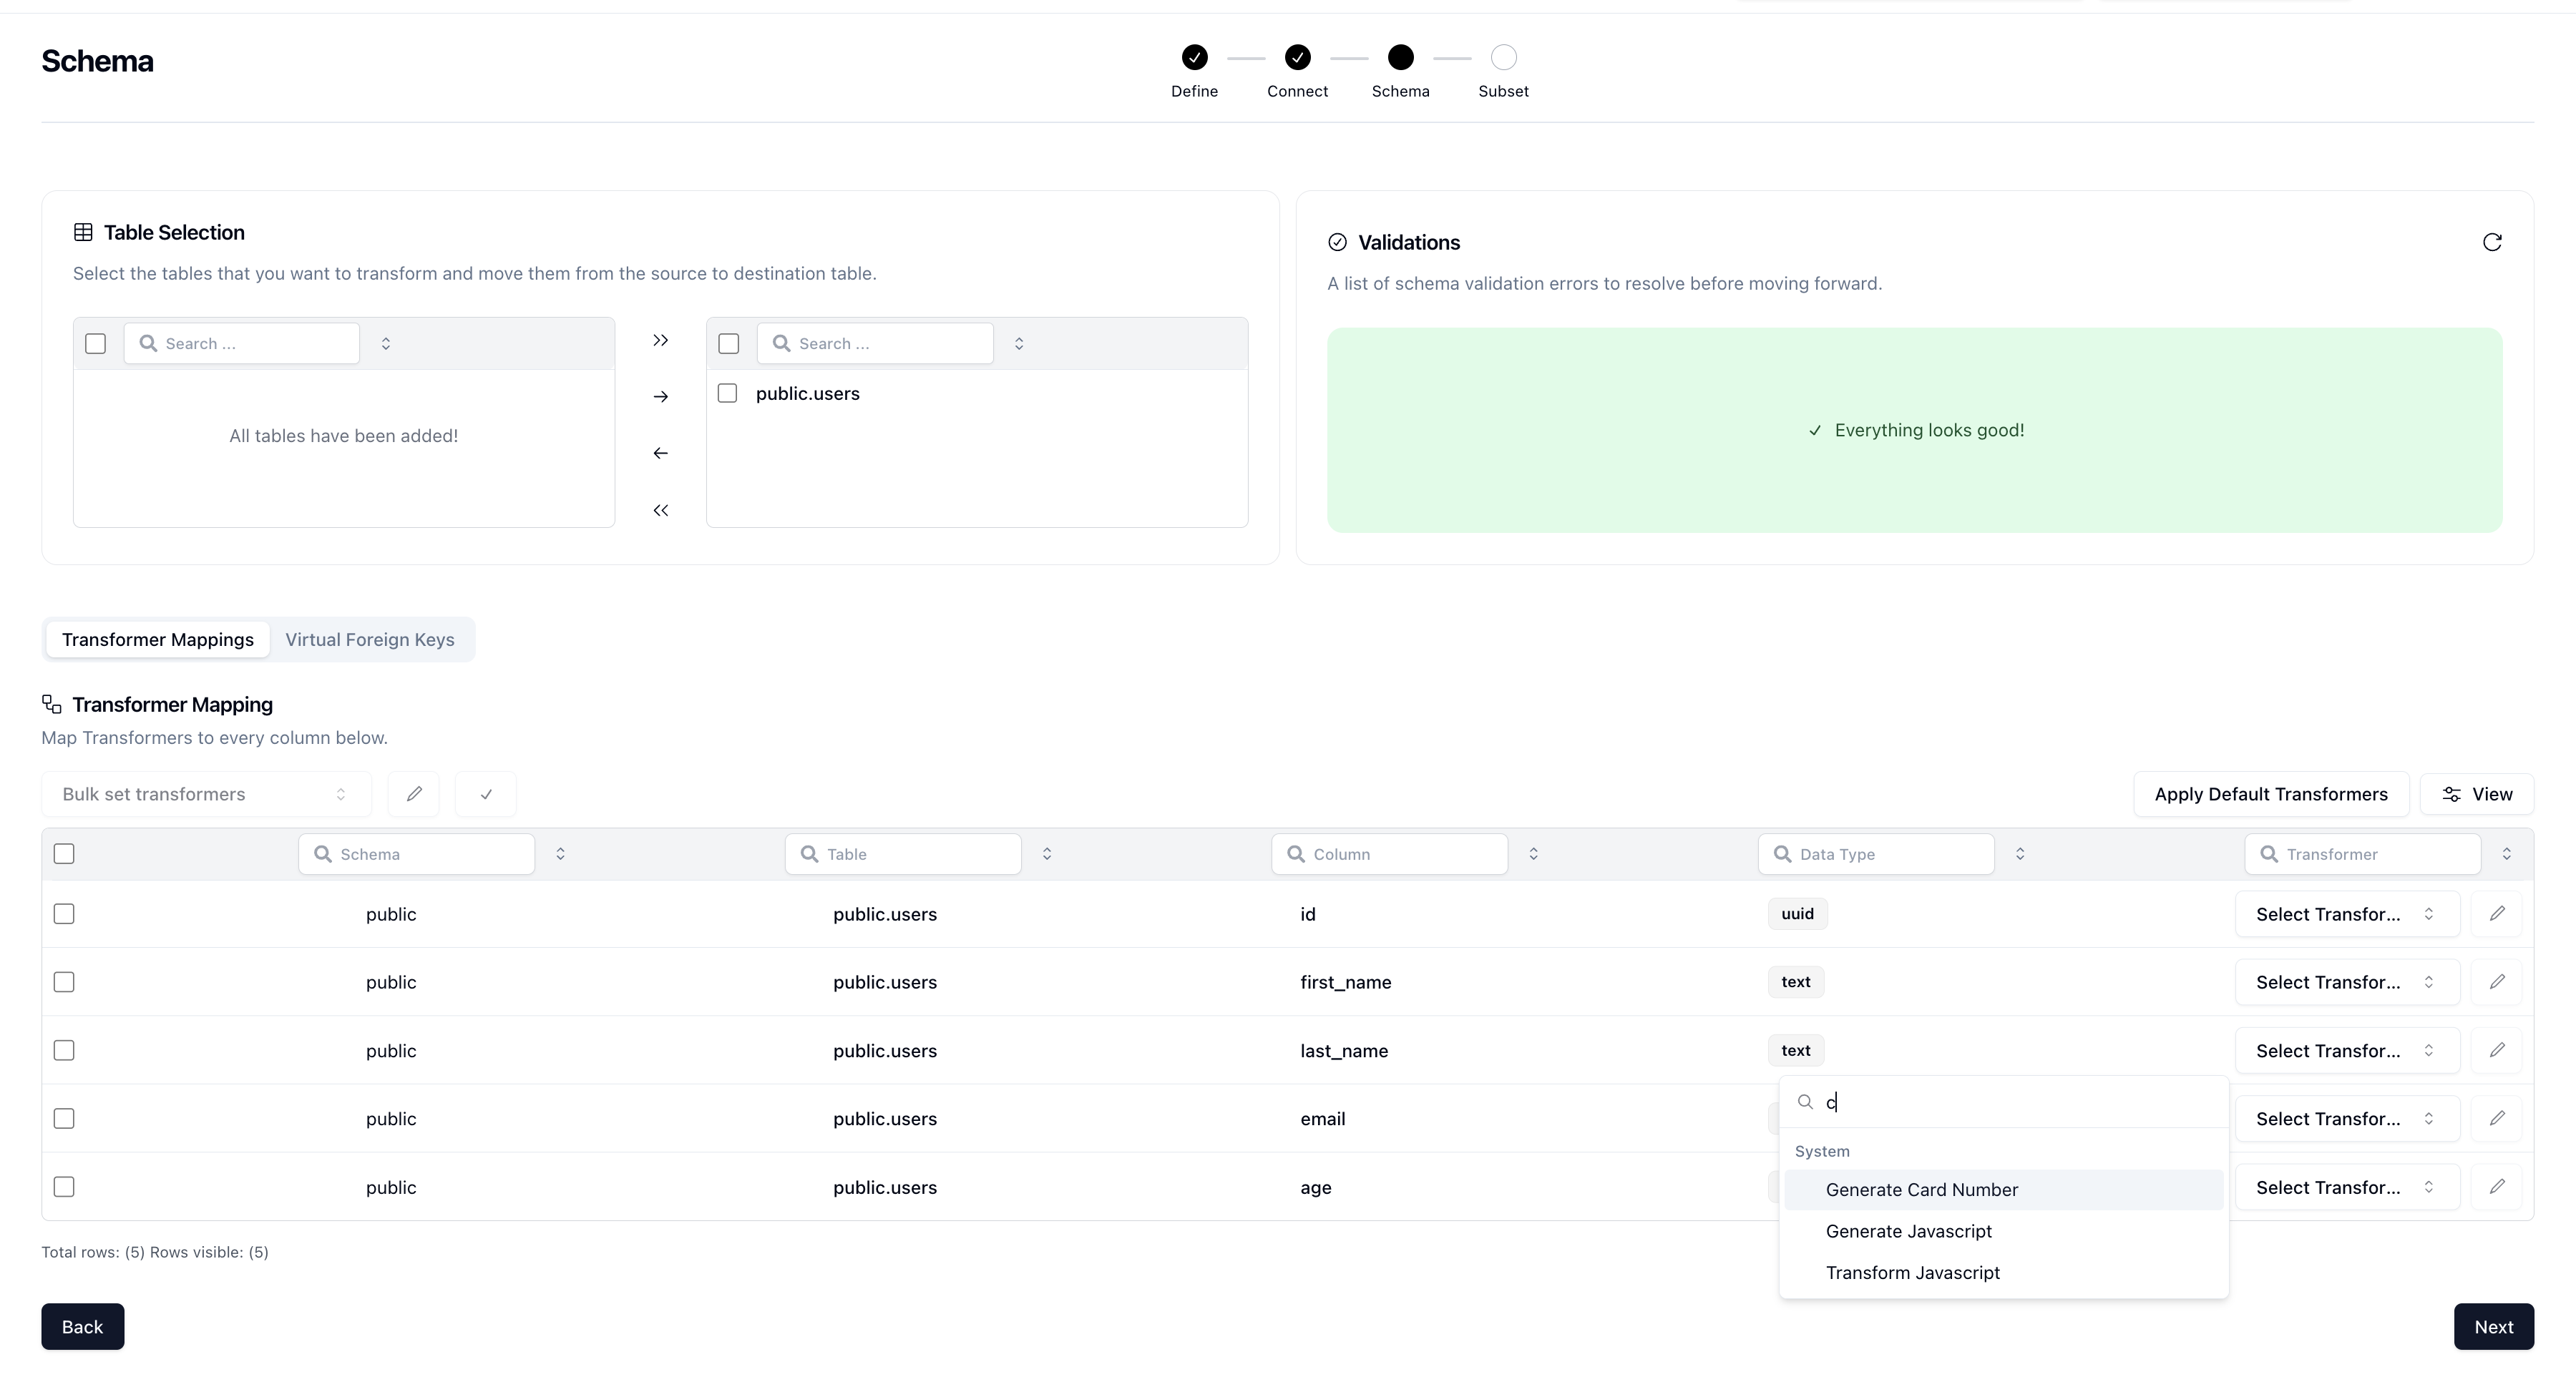2576x1377 pixels.
Task: Click the bulk edit pencil icon
Action: (414, 794)
